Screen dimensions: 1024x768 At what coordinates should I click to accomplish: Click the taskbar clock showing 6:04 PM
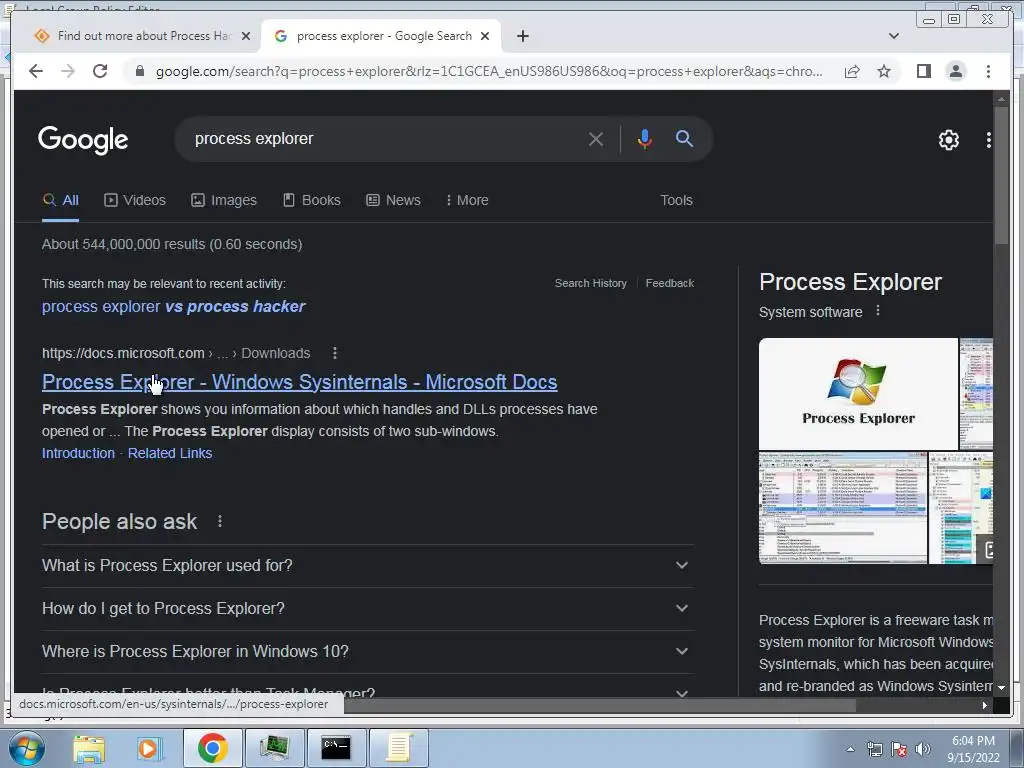973,749
